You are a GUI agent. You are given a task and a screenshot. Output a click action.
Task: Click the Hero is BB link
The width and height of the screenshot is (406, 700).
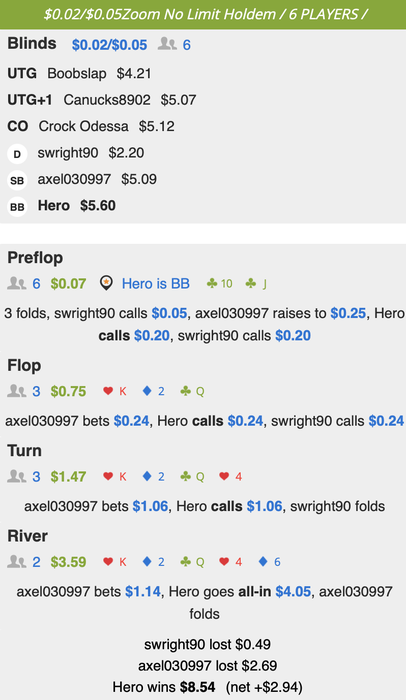tap(156, 283)
